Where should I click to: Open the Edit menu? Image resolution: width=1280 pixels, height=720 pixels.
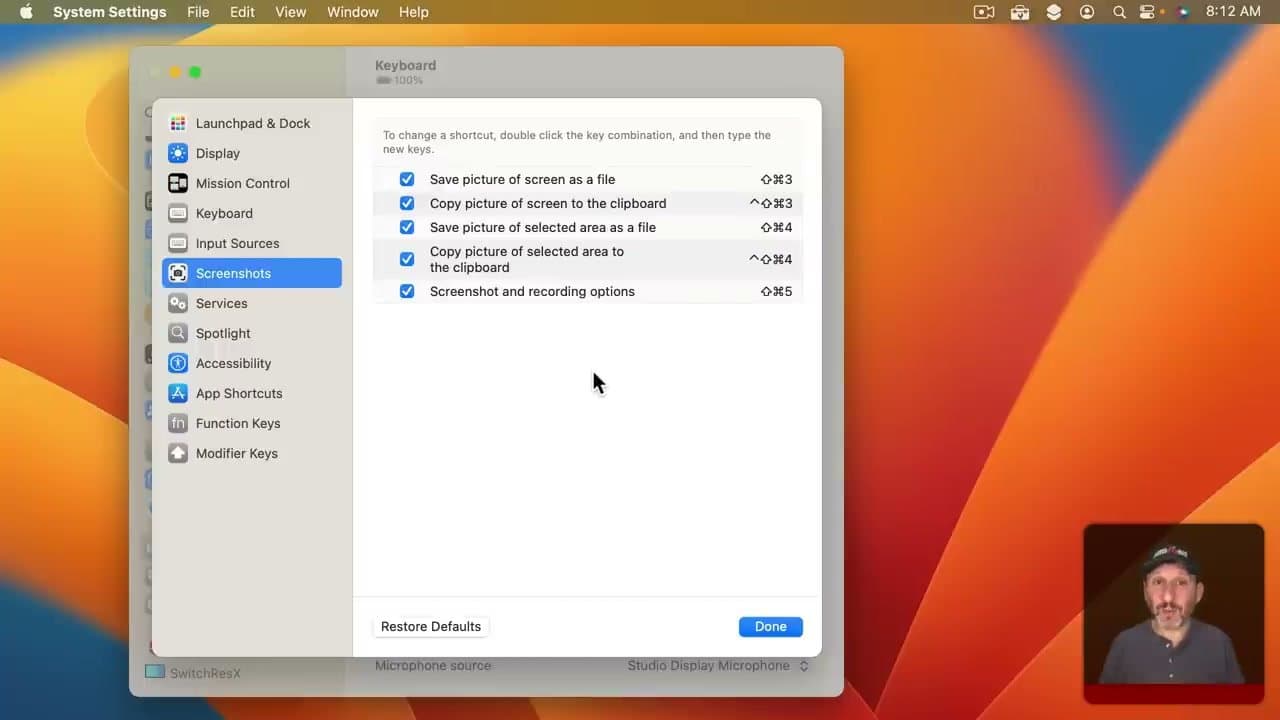pos(242,12)
